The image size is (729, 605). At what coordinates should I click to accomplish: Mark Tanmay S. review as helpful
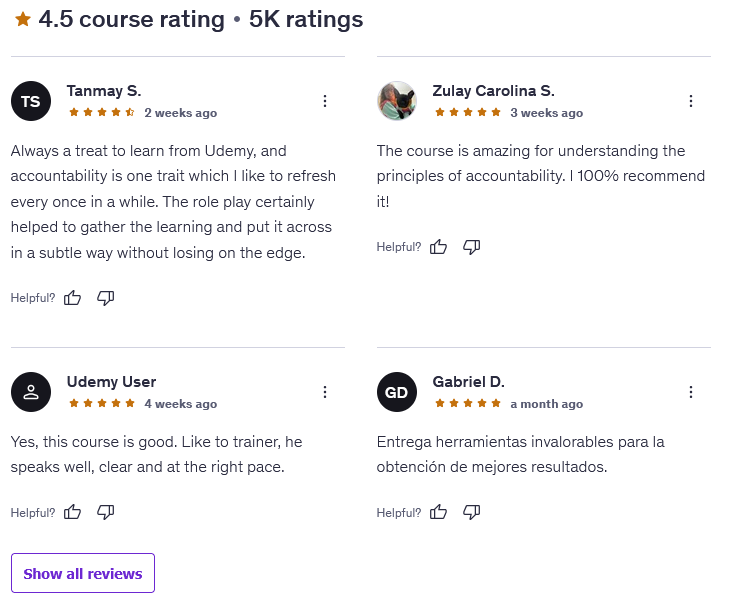coord(73,298)
